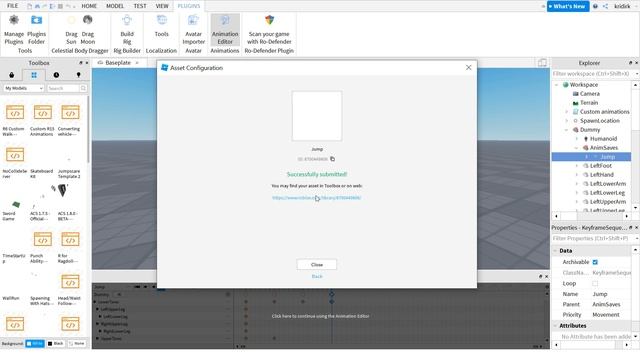This screenshot has height=360, width=640.
Task: Click the Toolbox Search field
Action: 62,88
